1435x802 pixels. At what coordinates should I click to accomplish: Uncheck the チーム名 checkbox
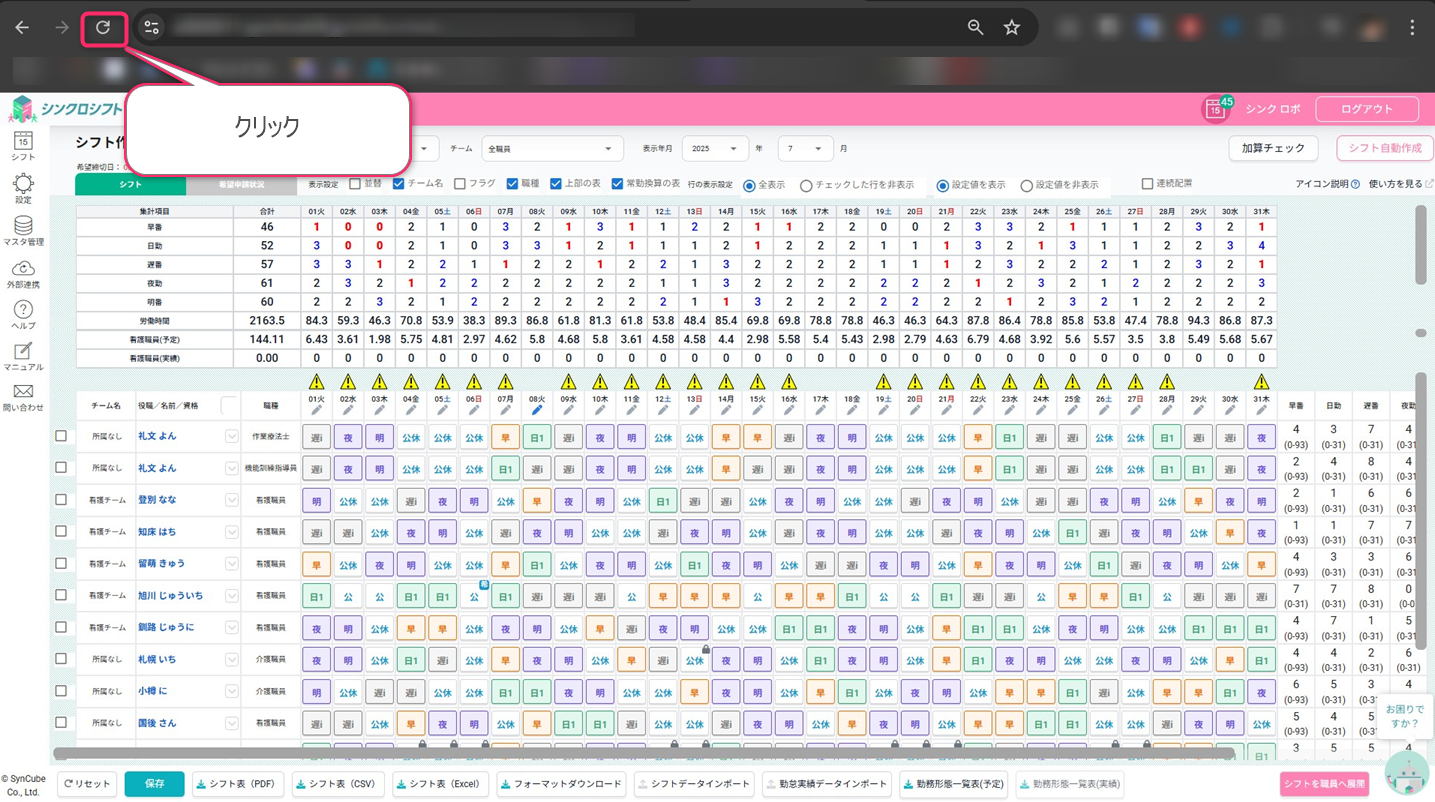pyautogui.click(x=399, y=184)
